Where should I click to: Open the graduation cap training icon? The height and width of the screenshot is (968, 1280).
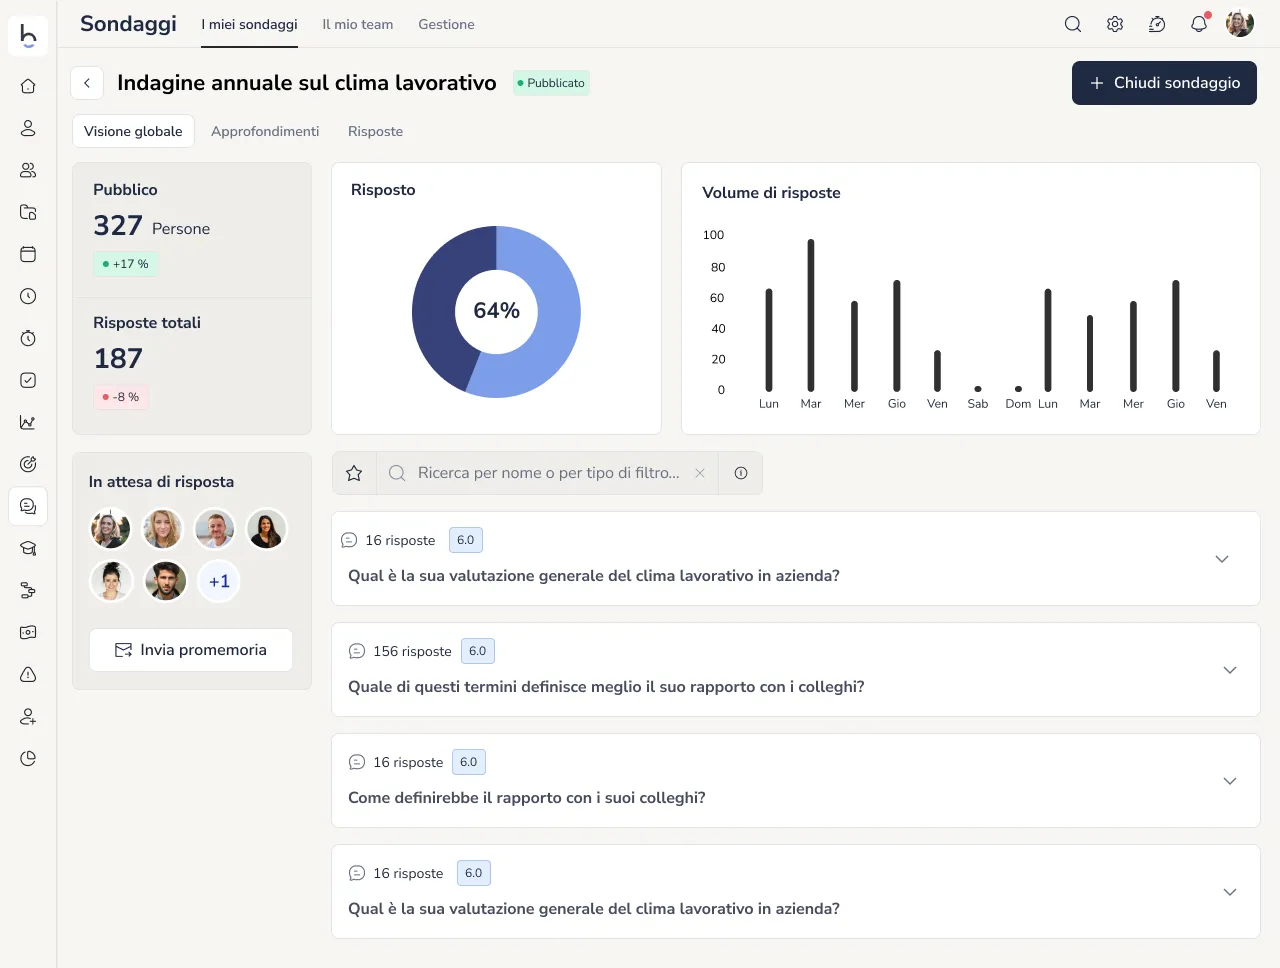tap(28, 548)
